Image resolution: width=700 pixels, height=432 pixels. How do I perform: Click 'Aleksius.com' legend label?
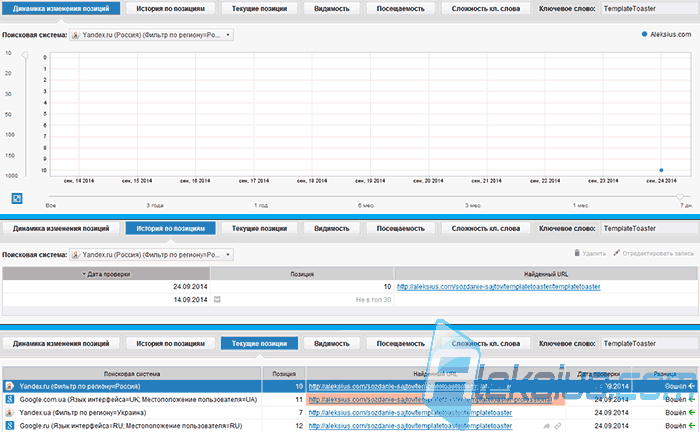(x=671, y=34)
